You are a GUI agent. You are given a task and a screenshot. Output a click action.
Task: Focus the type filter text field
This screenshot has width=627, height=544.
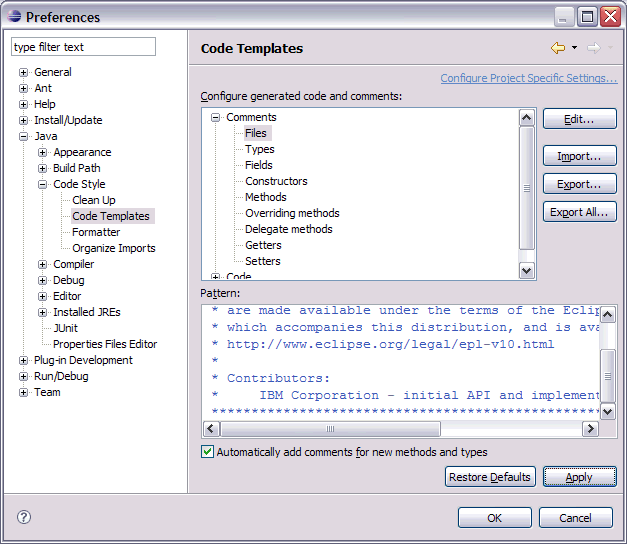[x=83, y=47]
